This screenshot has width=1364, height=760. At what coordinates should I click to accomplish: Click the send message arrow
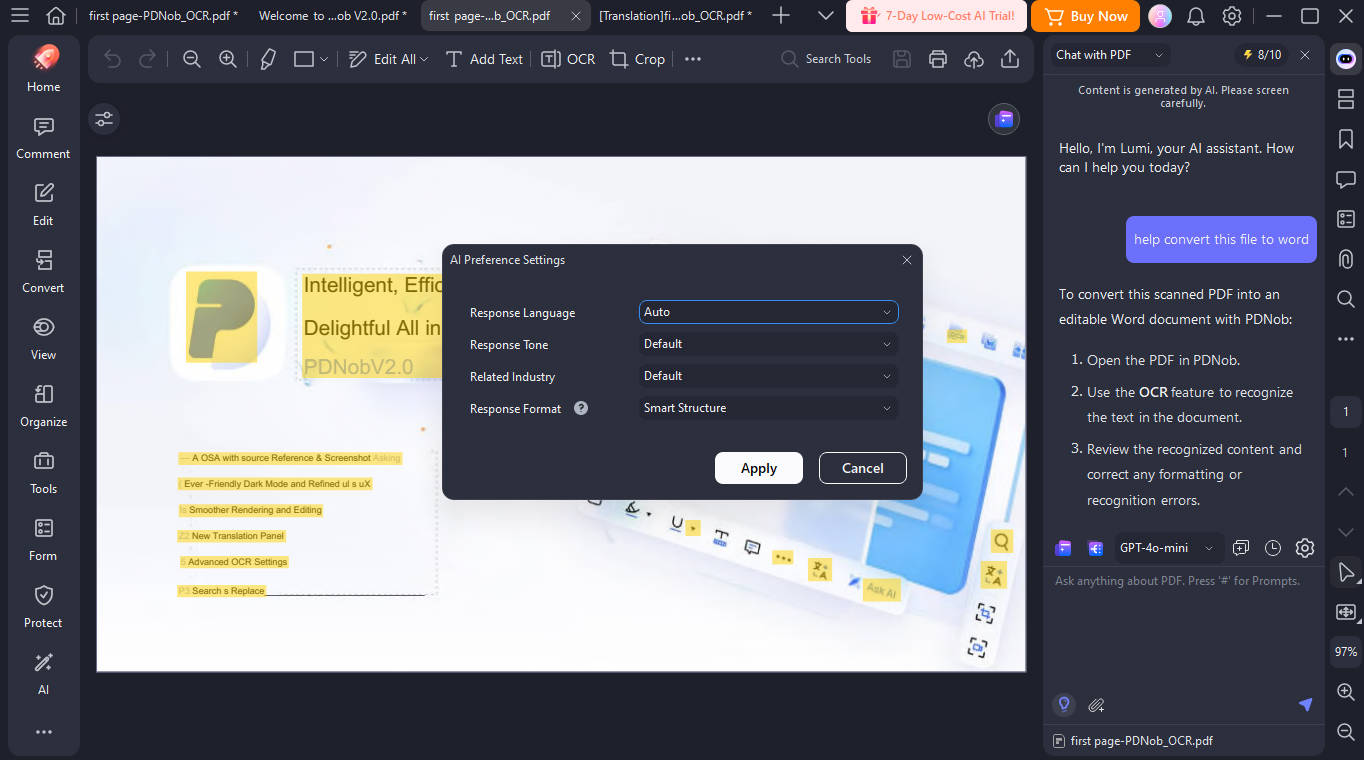click(x=1305, y=705)
